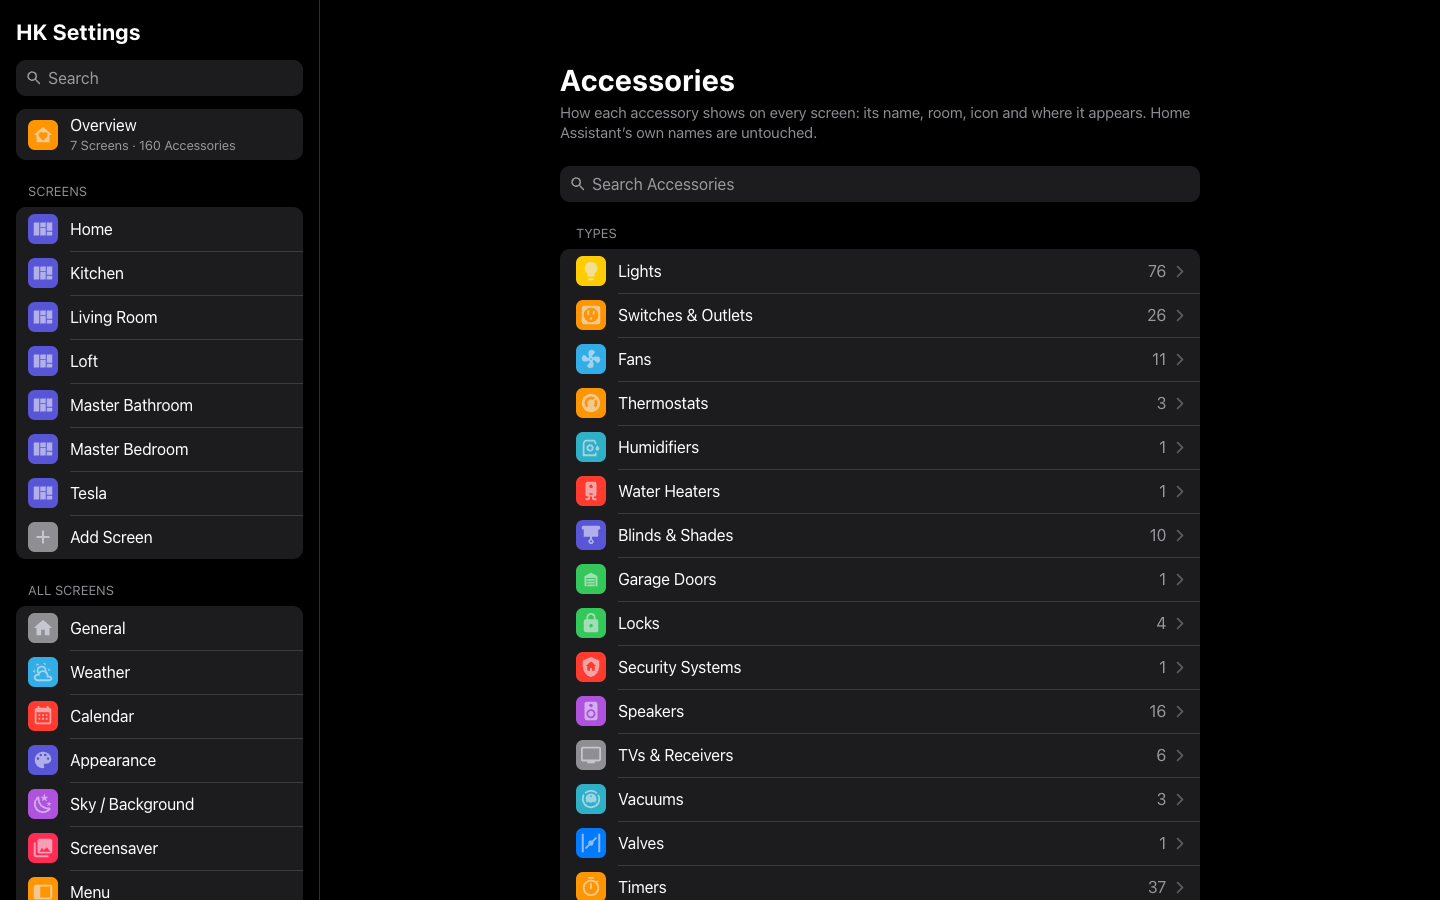Screen dimensions: 1440x900
Task: Open the Tesla screen entry
Action: pyautogui.click(x=159, y=493)
